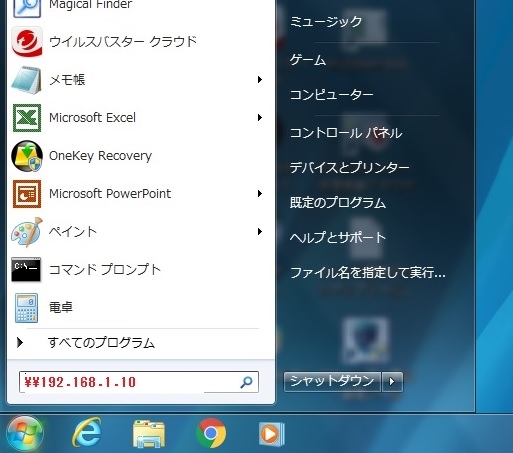
Task: Open the Explorer folder icon in the taskbar
Action: coord(149,434)
